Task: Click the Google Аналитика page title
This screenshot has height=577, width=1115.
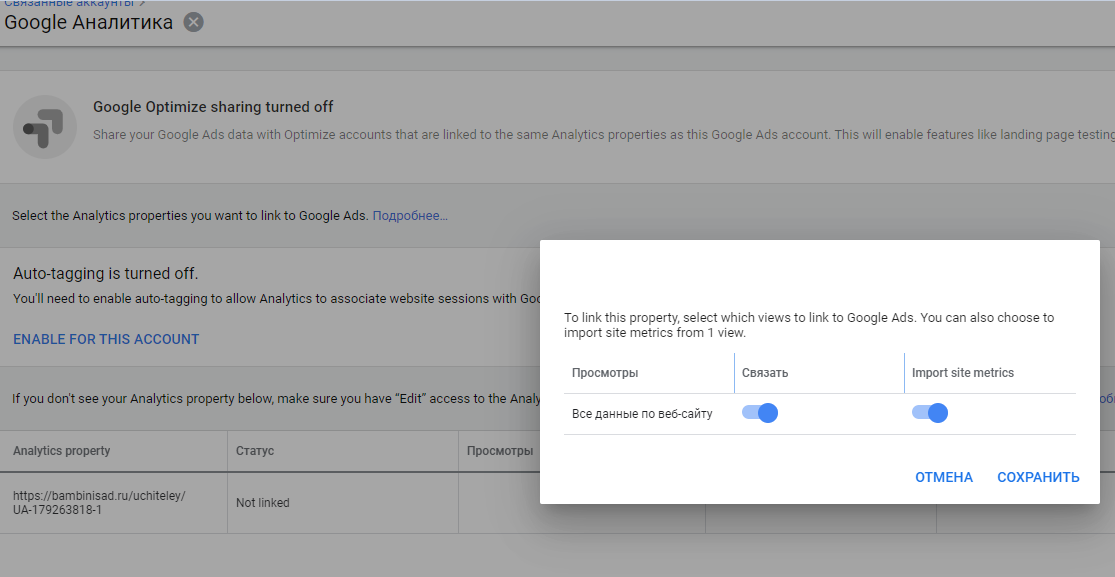Action: click(88, 22)
